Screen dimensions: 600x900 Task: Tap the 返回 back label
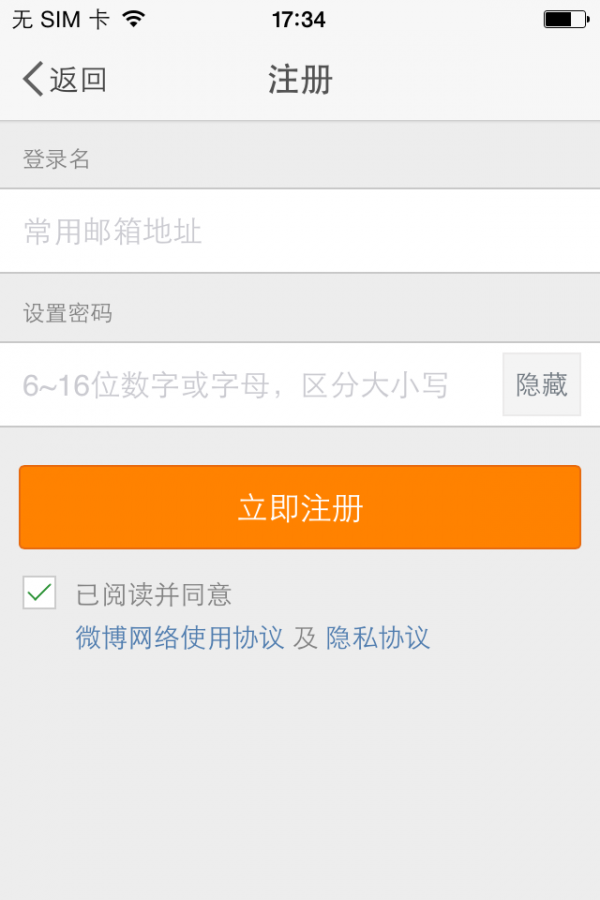pyautogui.click(x=78, y=80)
